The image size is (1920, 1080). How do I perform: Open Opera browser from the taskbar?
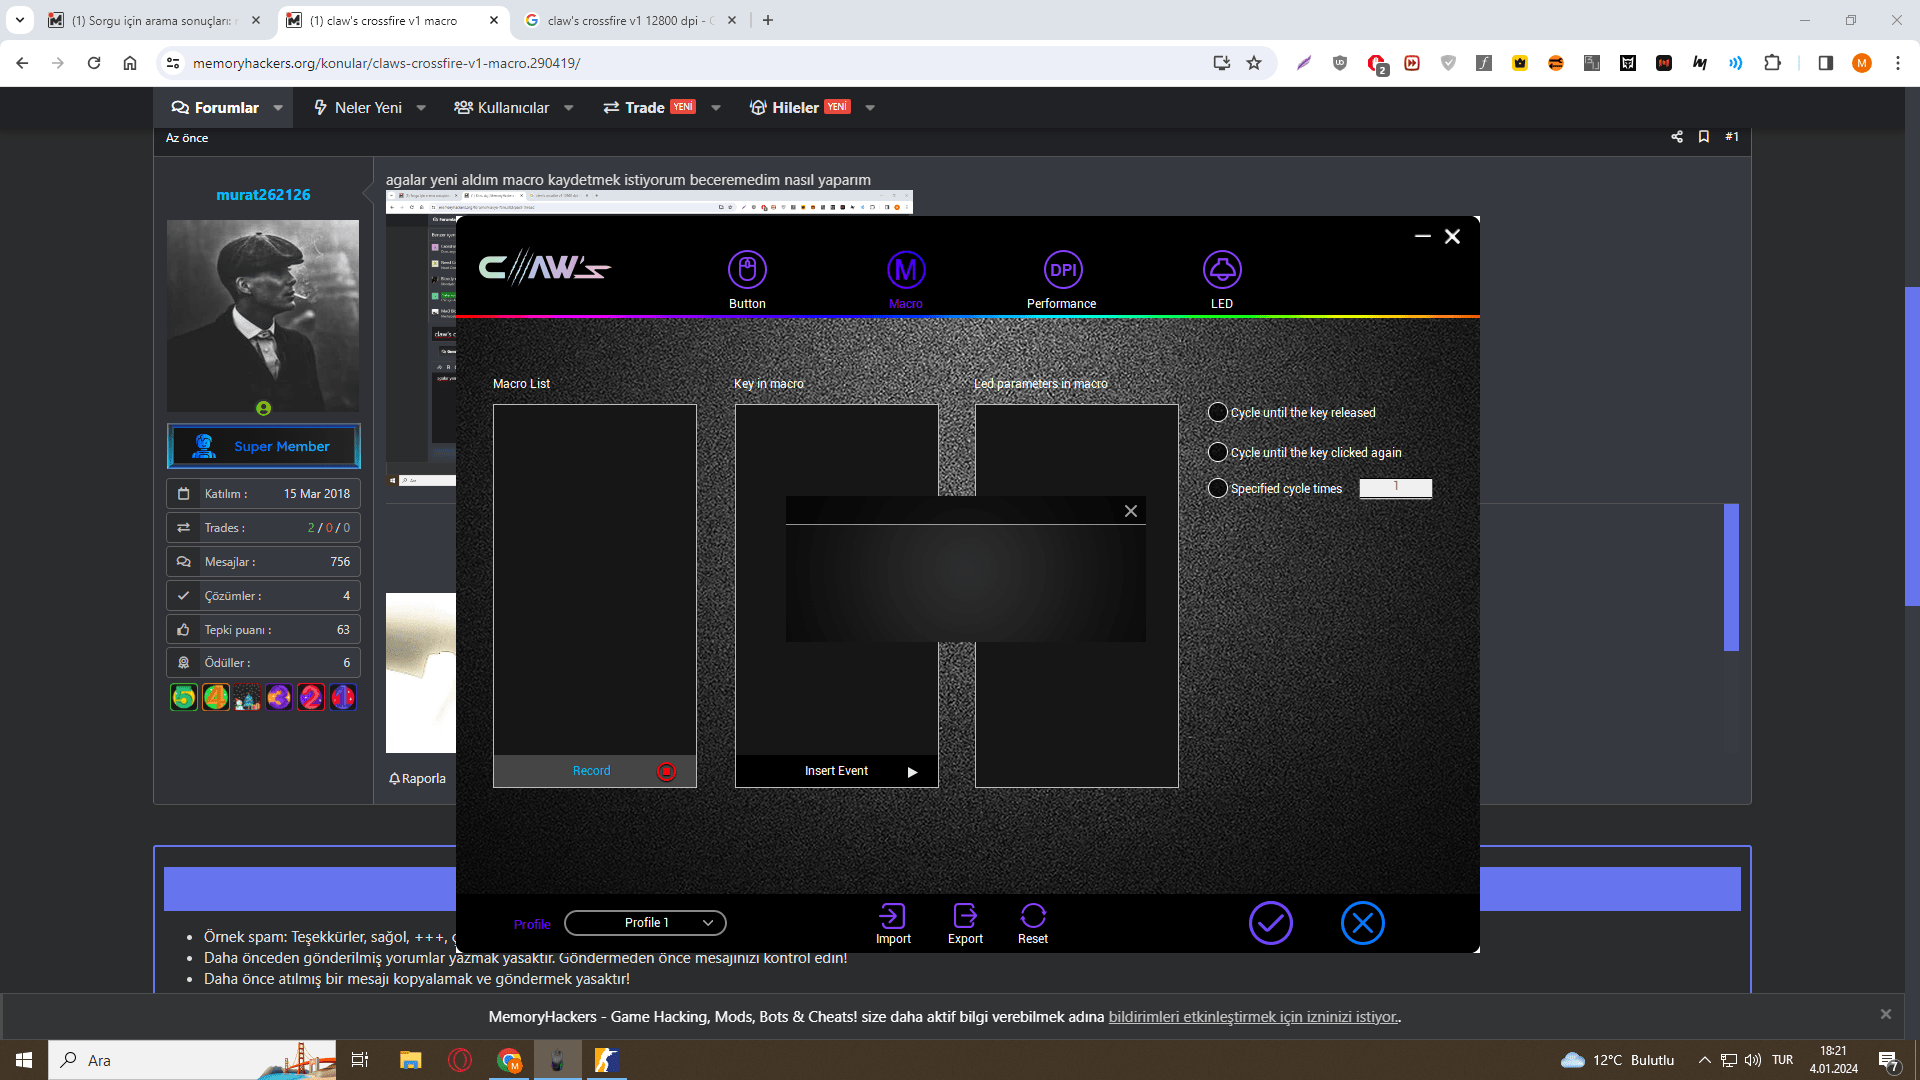pyautogui.click(x=460, y=1060)
